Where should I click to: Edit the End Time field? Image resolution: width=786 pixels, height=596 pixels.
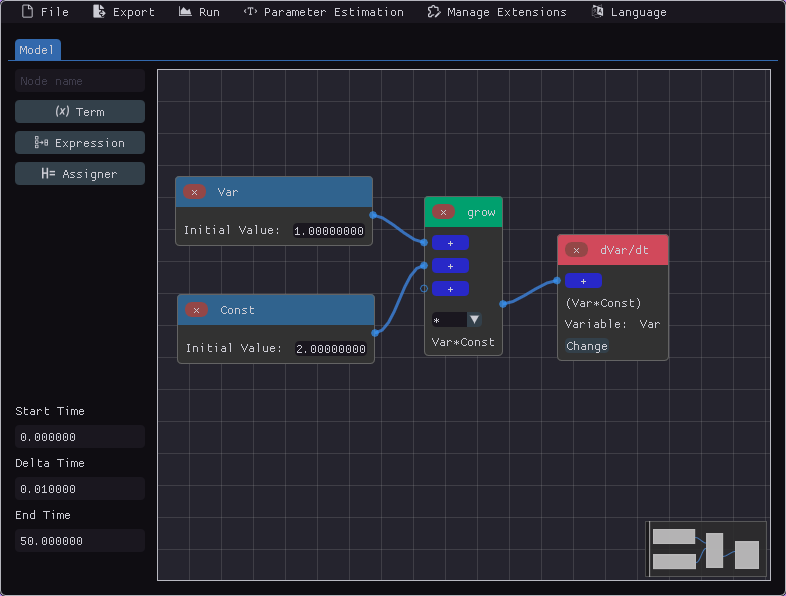click(x=80, y=541)
